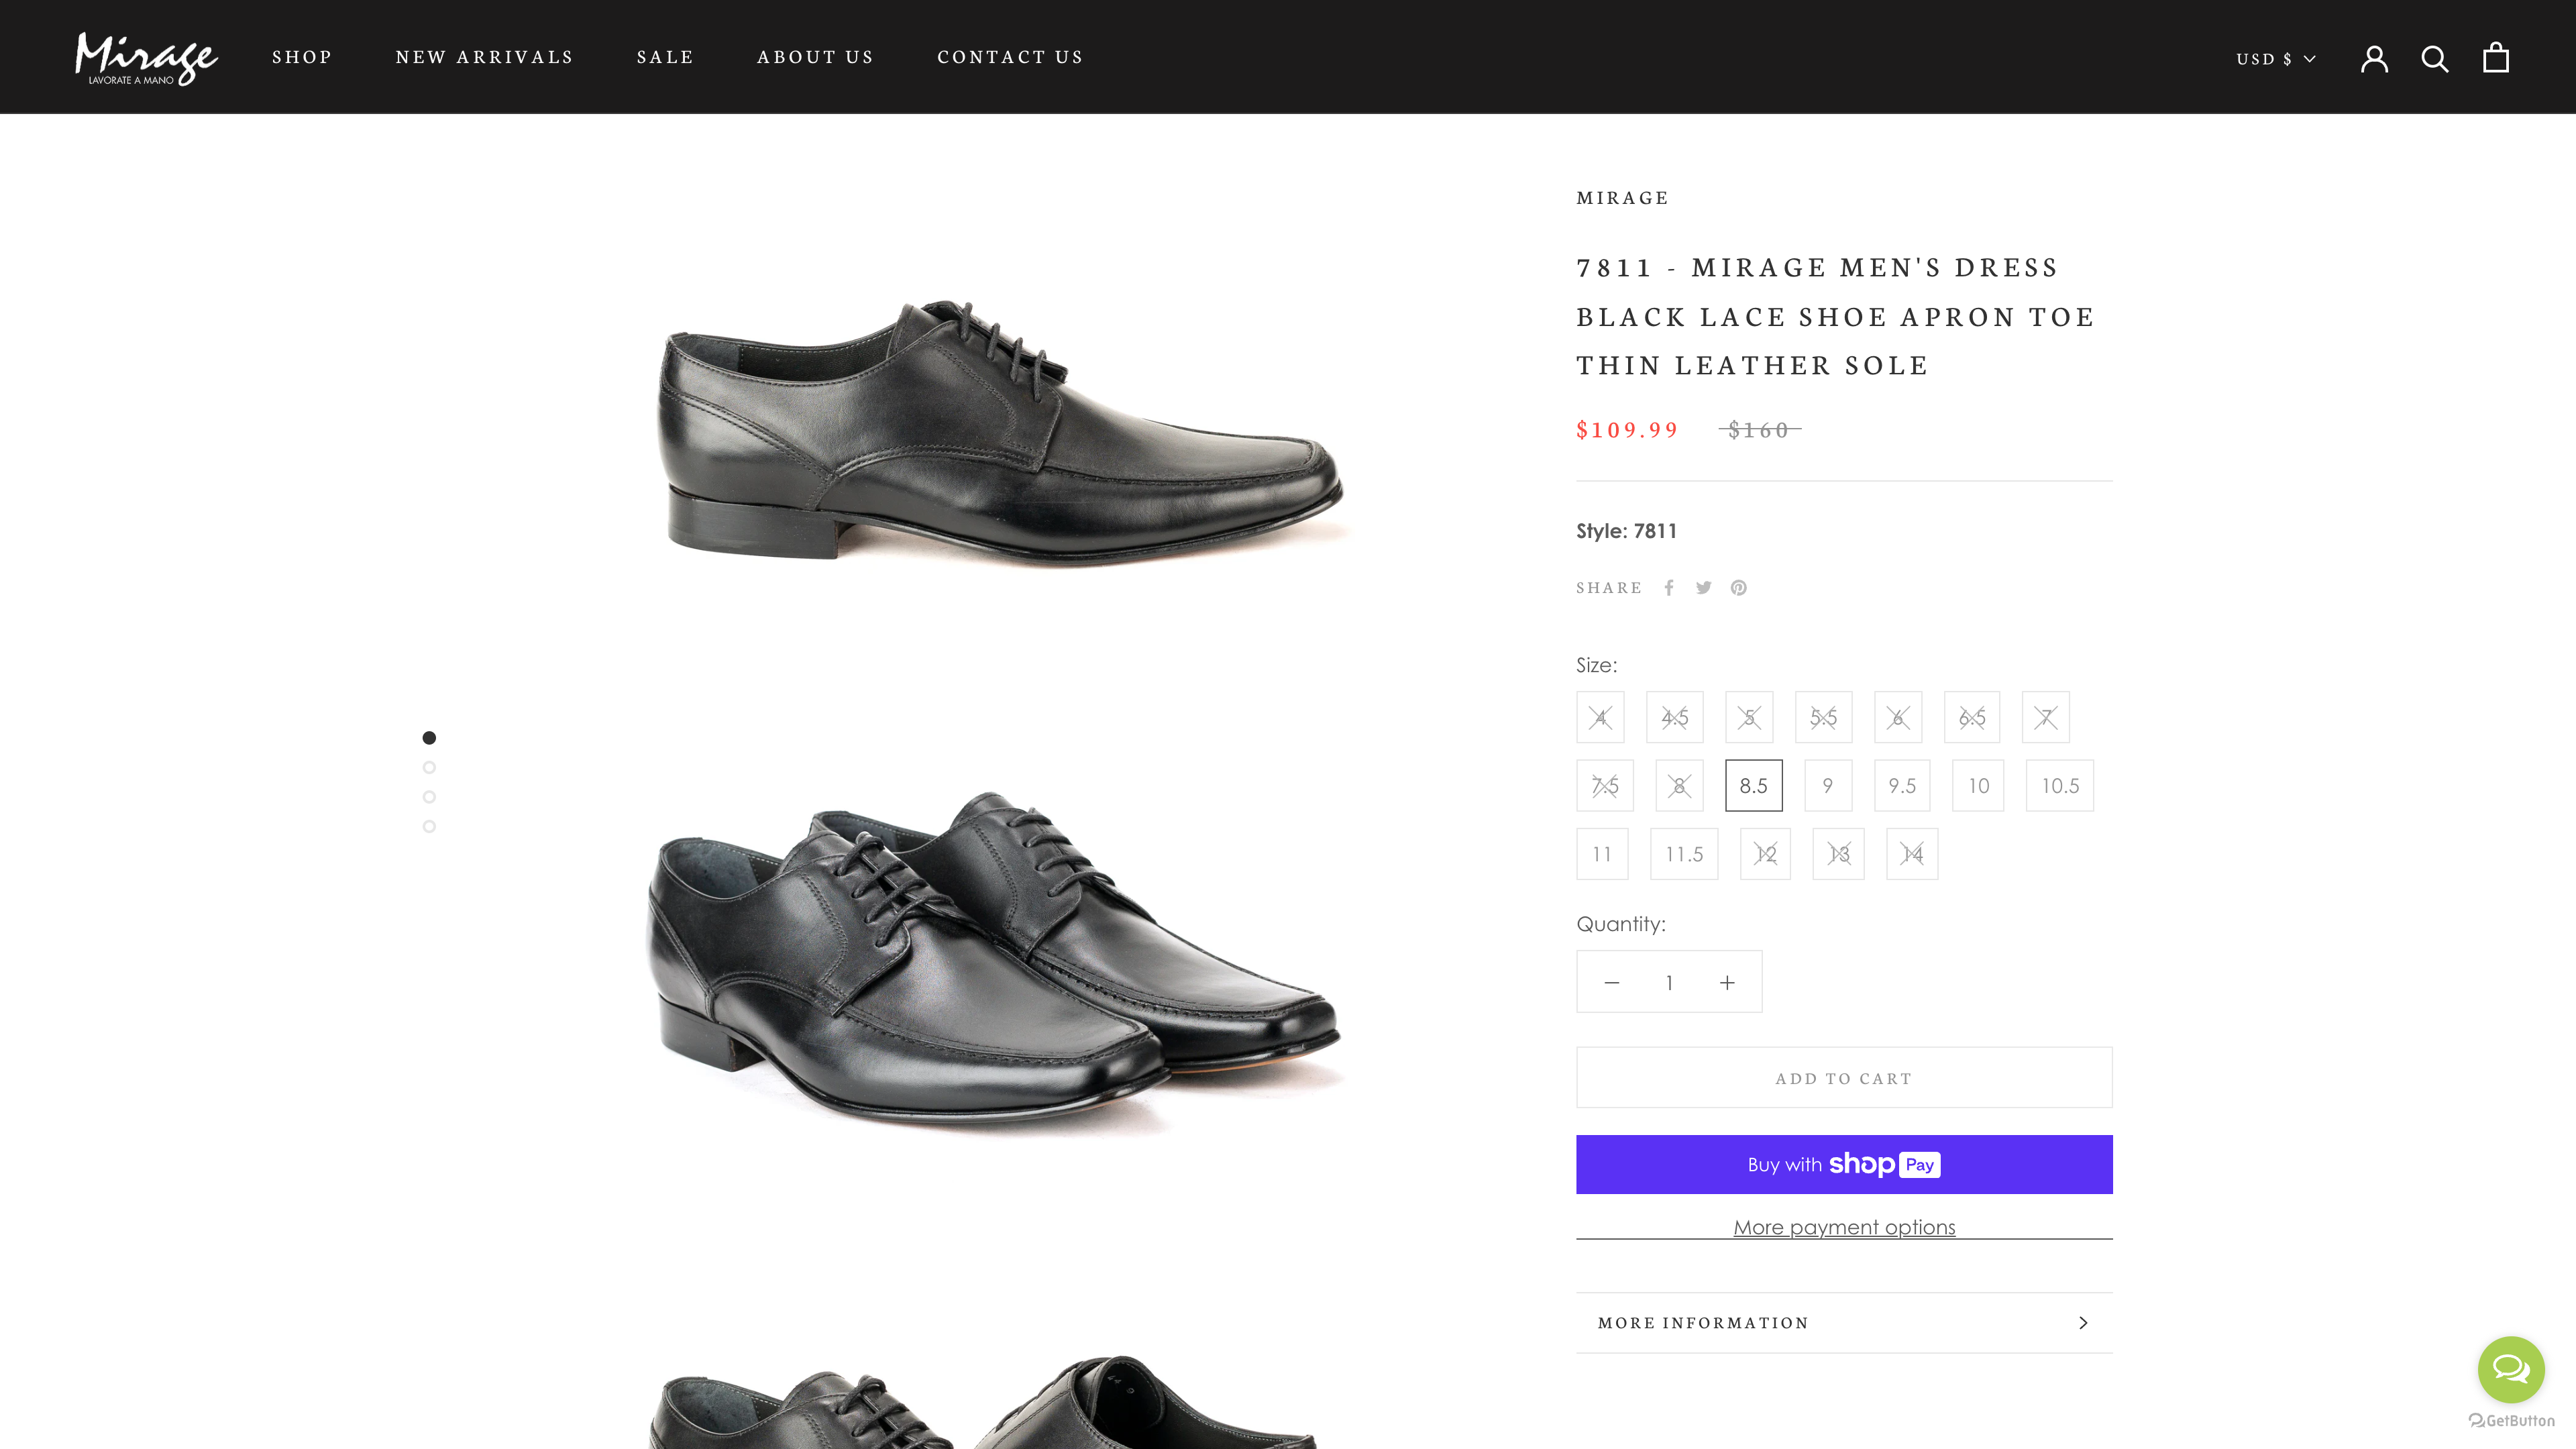Open the GetButton chat widget
The height and width of the screenshot is (1449, 2576).
pos(2511,1370)
